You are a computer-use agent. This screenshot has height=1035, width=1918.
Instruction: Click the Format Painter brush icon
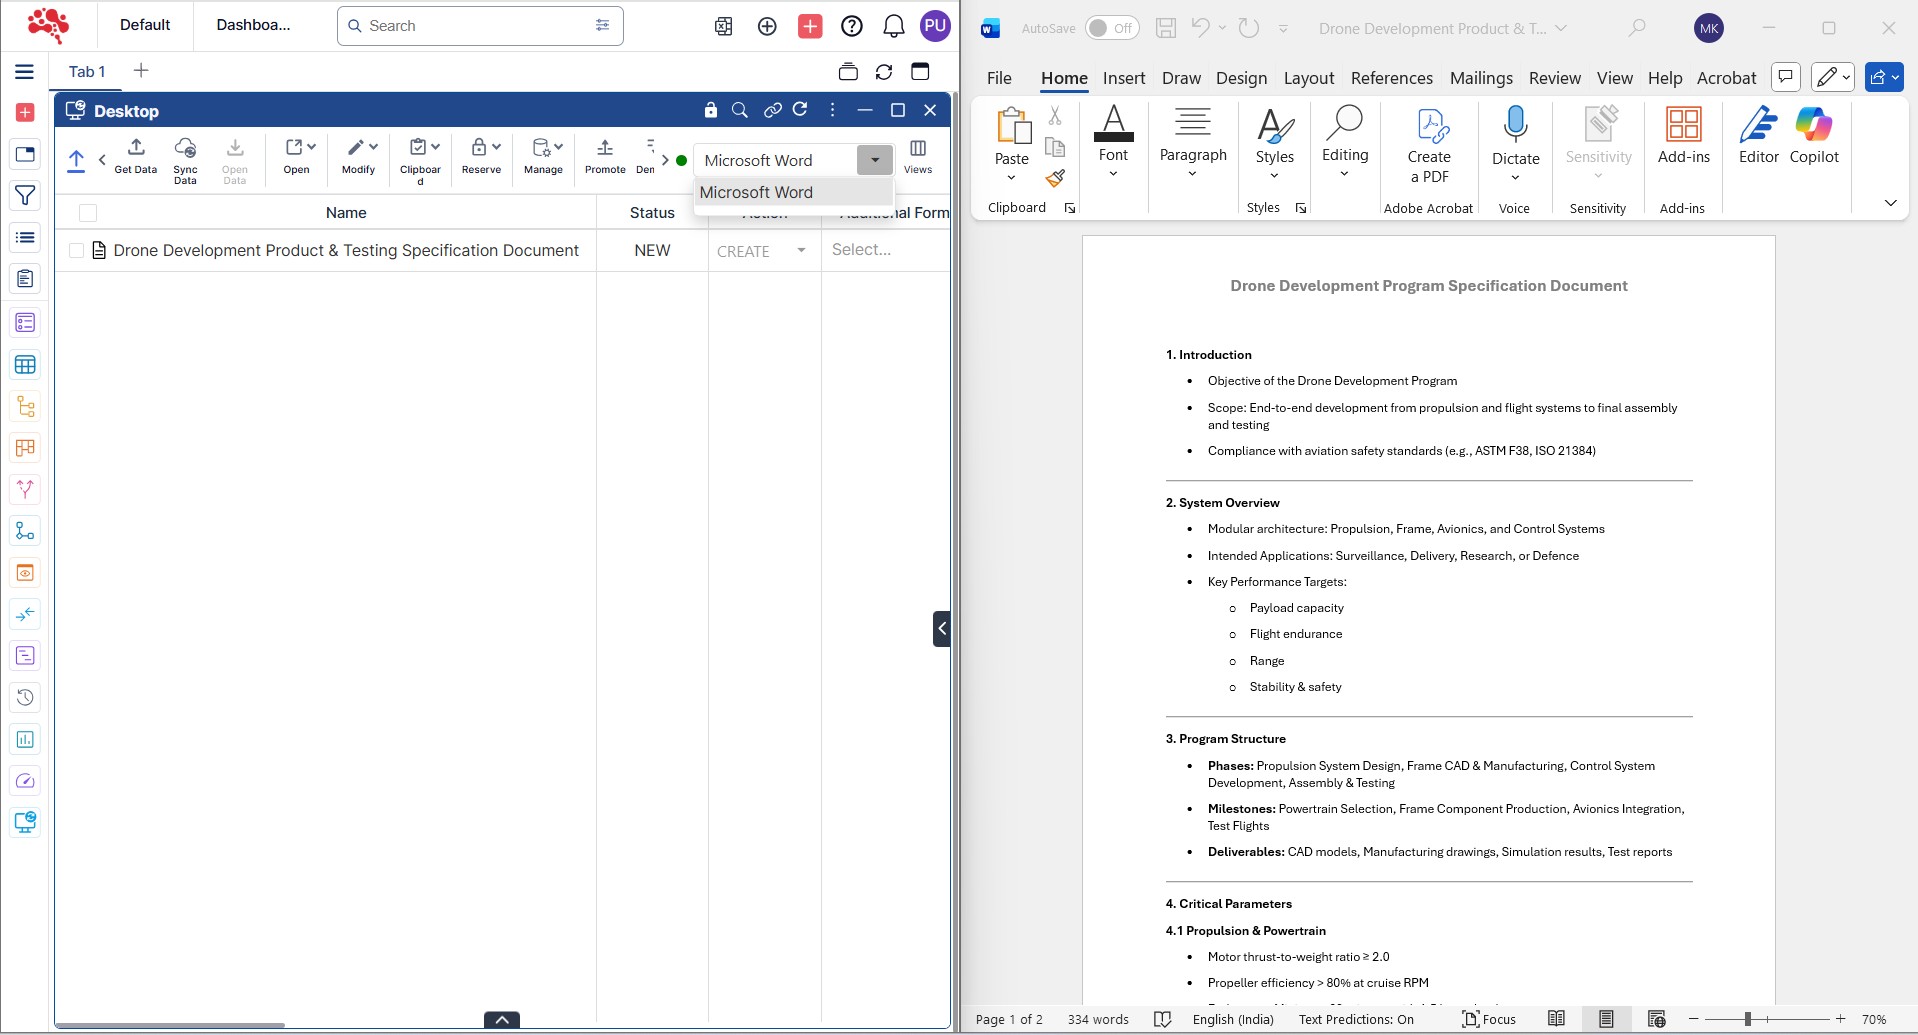click(x=1055, y=179)
